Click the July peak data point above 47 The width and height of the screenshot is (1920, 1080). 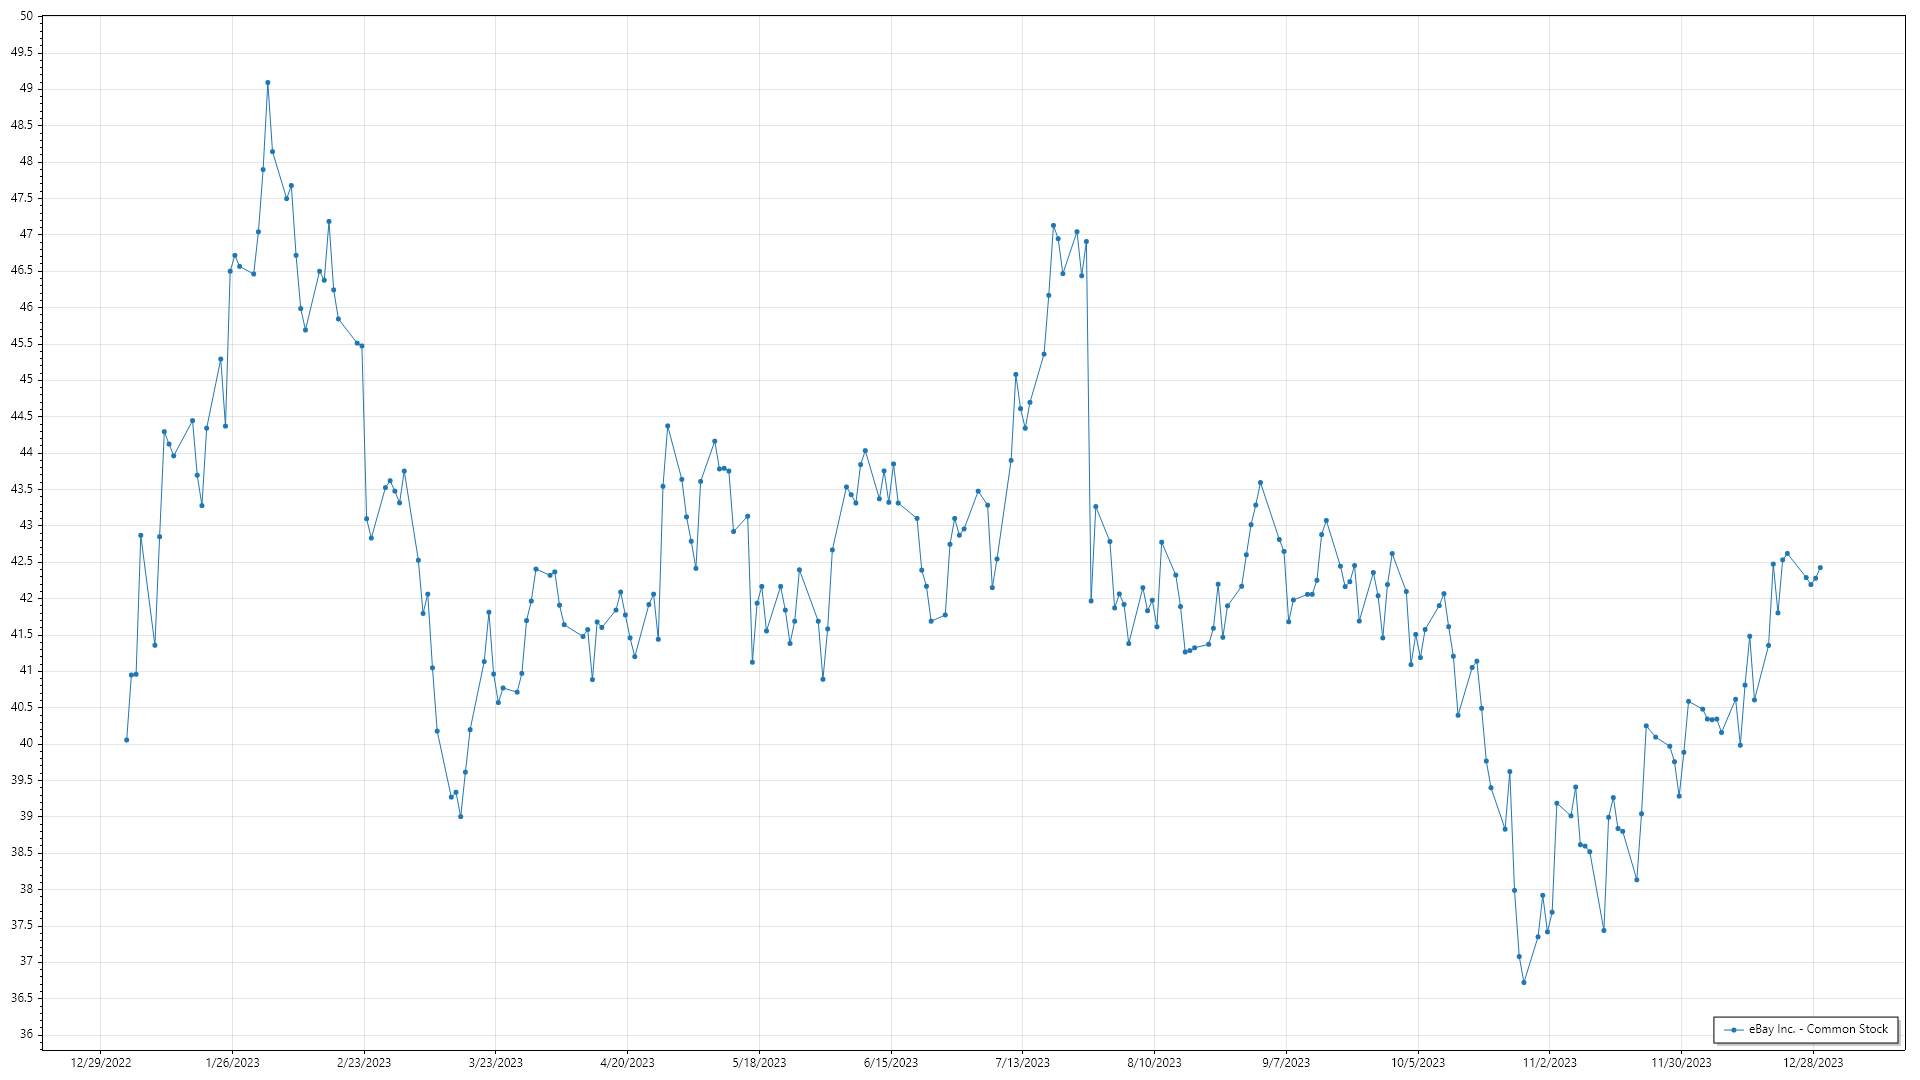[x=1053, y=226]
